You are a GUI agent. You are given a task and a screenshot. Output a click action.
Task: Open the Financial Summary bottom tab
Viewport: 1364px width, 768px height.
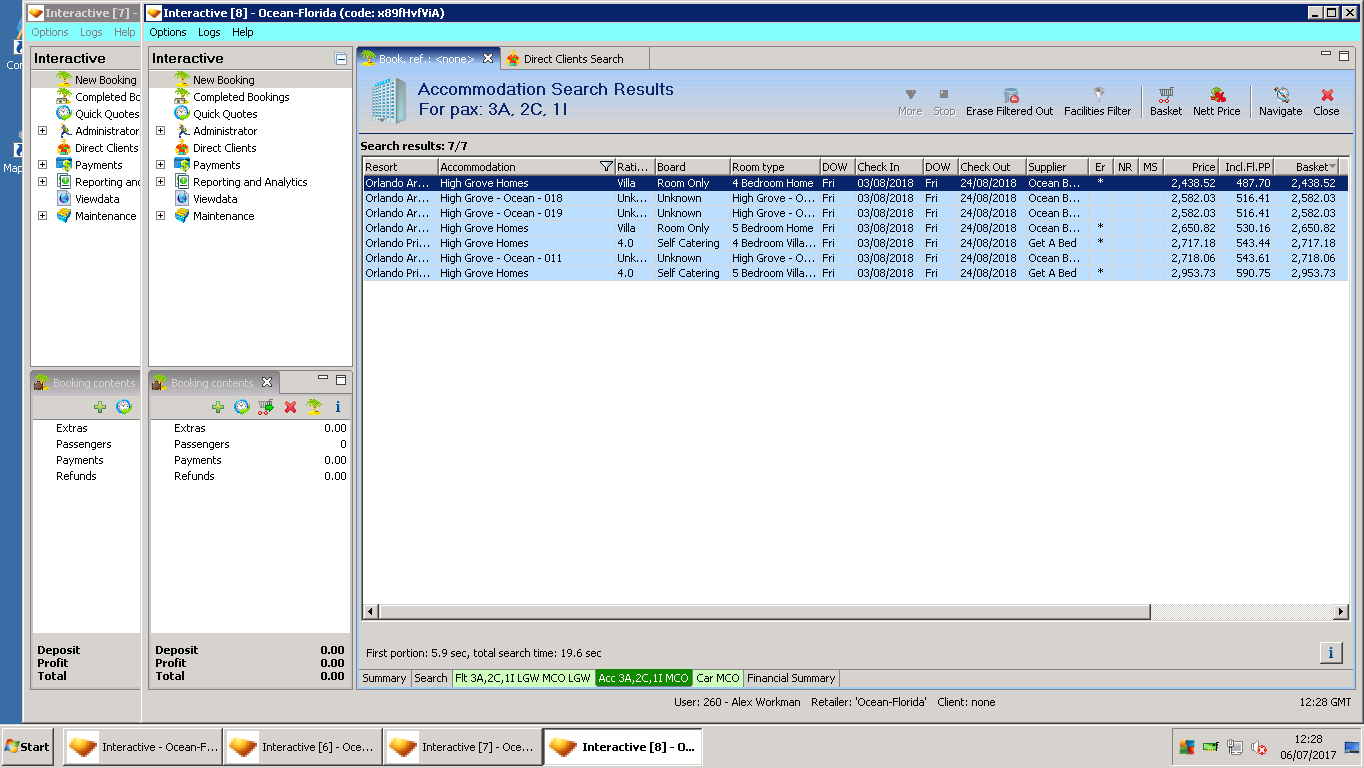coord(791,678)
